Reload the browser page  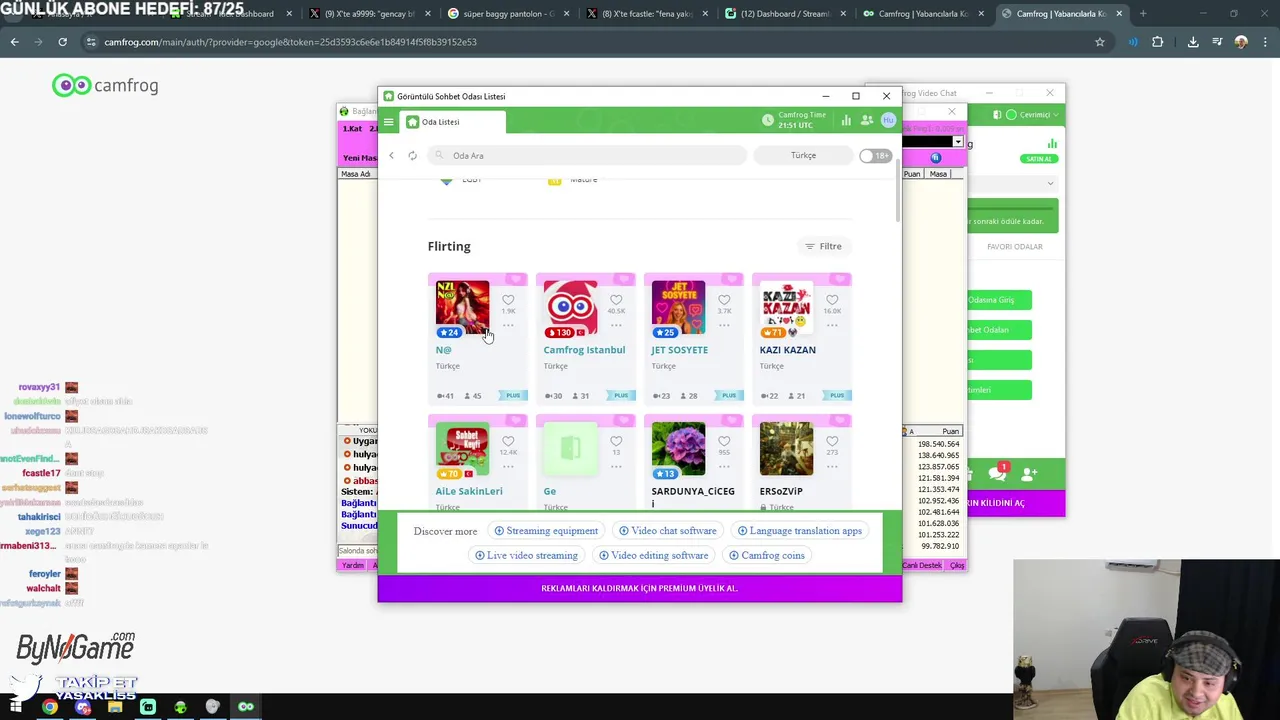[62, 42]
